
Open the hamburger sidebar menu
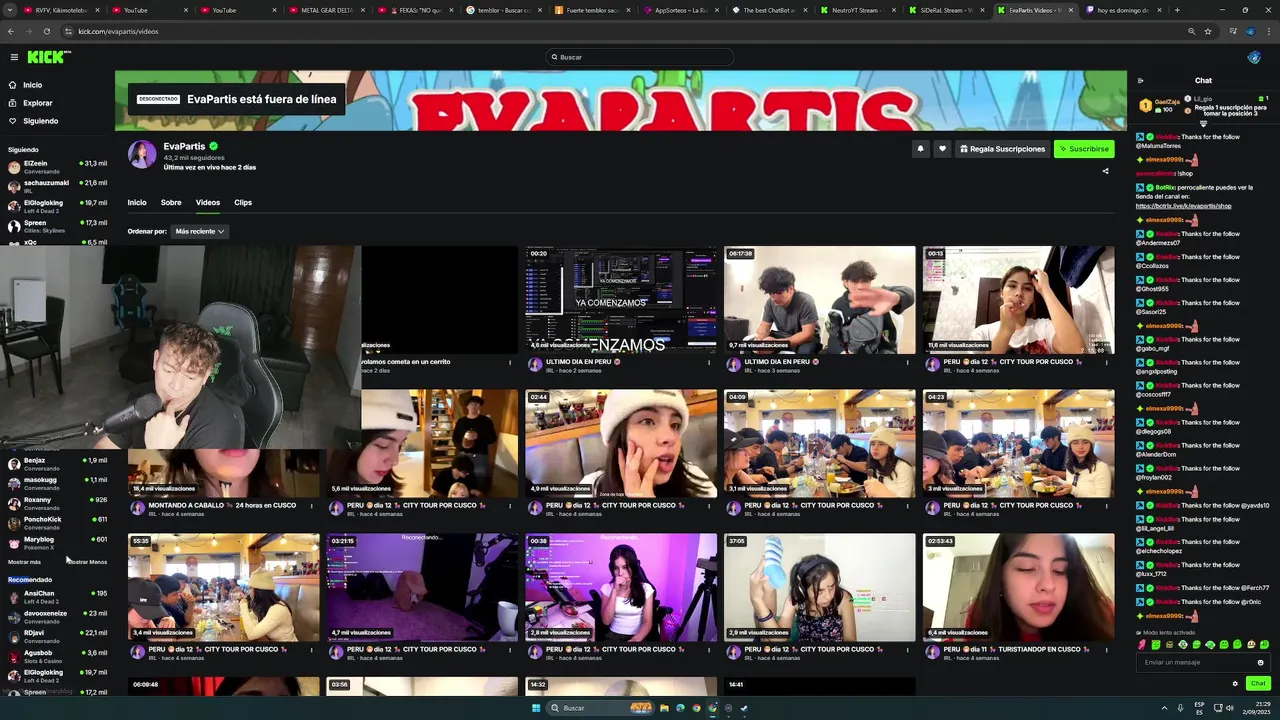pyautogui.click(x=14, y=57)
